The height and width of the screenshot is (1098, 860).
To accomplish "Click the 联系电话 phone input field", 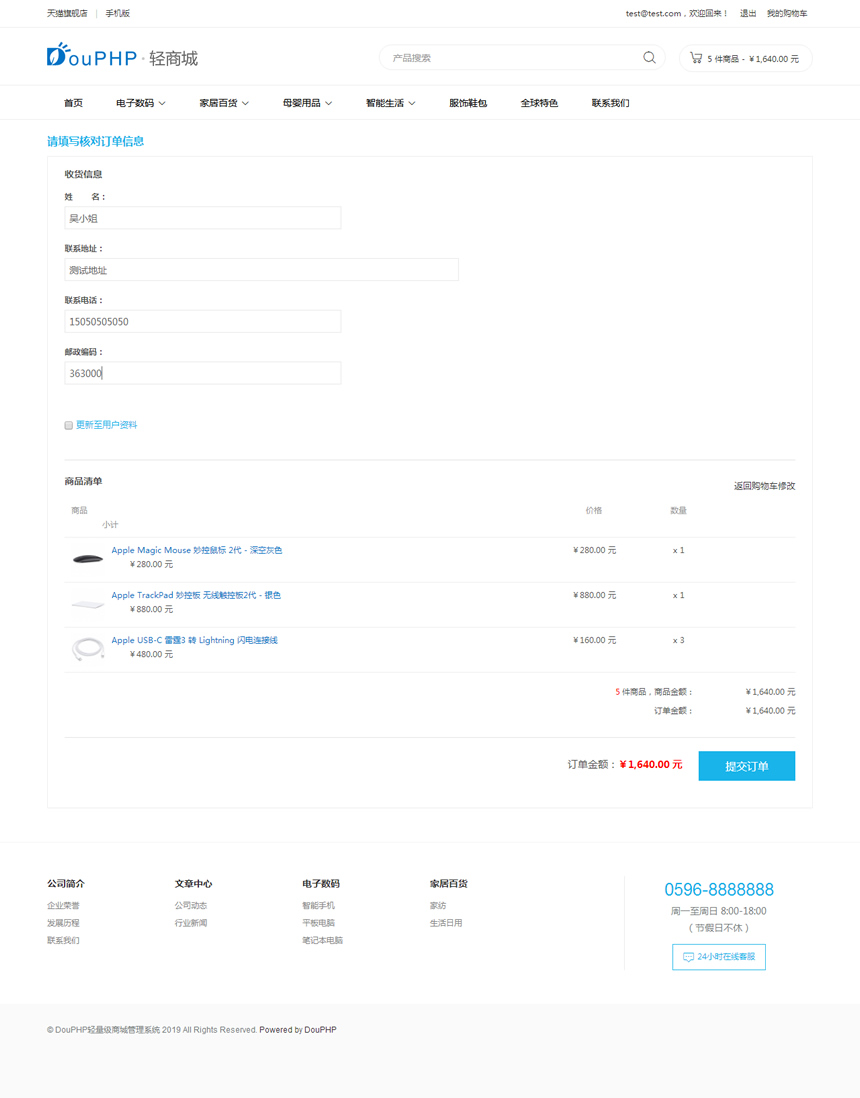I will 202,322.
